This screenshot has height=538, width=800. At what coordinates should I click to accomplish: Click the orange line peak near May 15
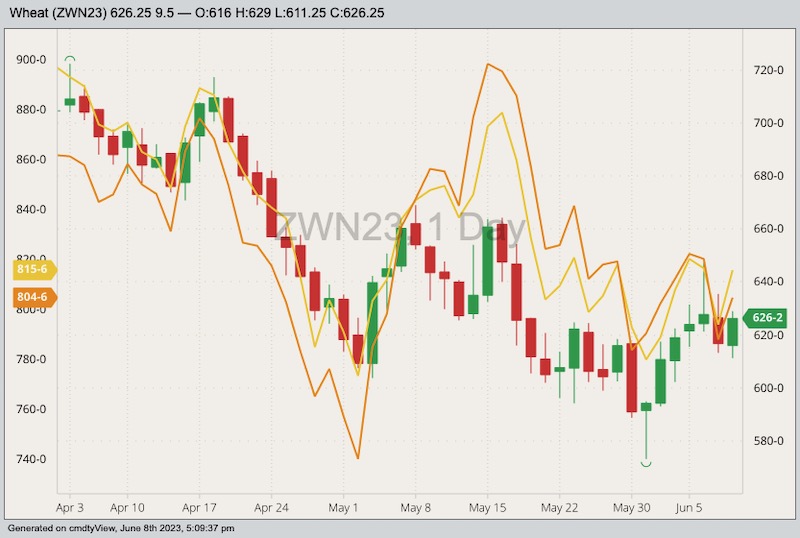pyautogui.click(x=488, y=64)
